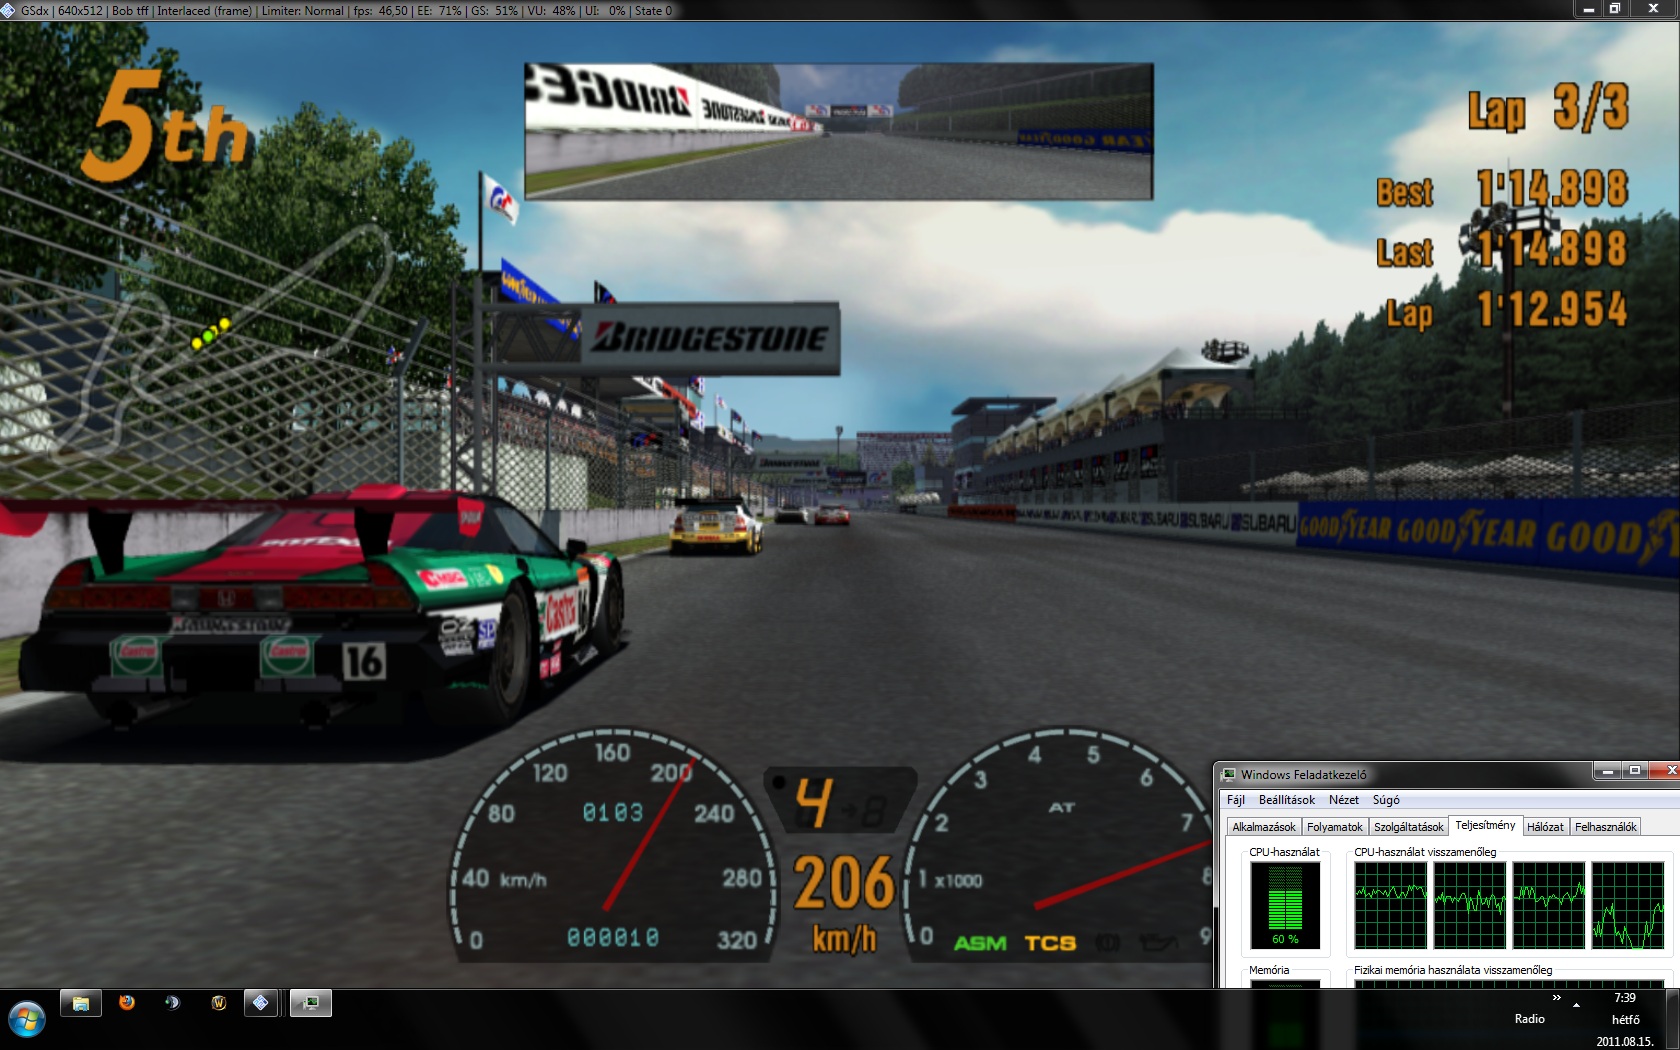Switch to the Folyamatok tab
The width and height of the screenshot is (1680, 1050).
tap(1335, 827)
